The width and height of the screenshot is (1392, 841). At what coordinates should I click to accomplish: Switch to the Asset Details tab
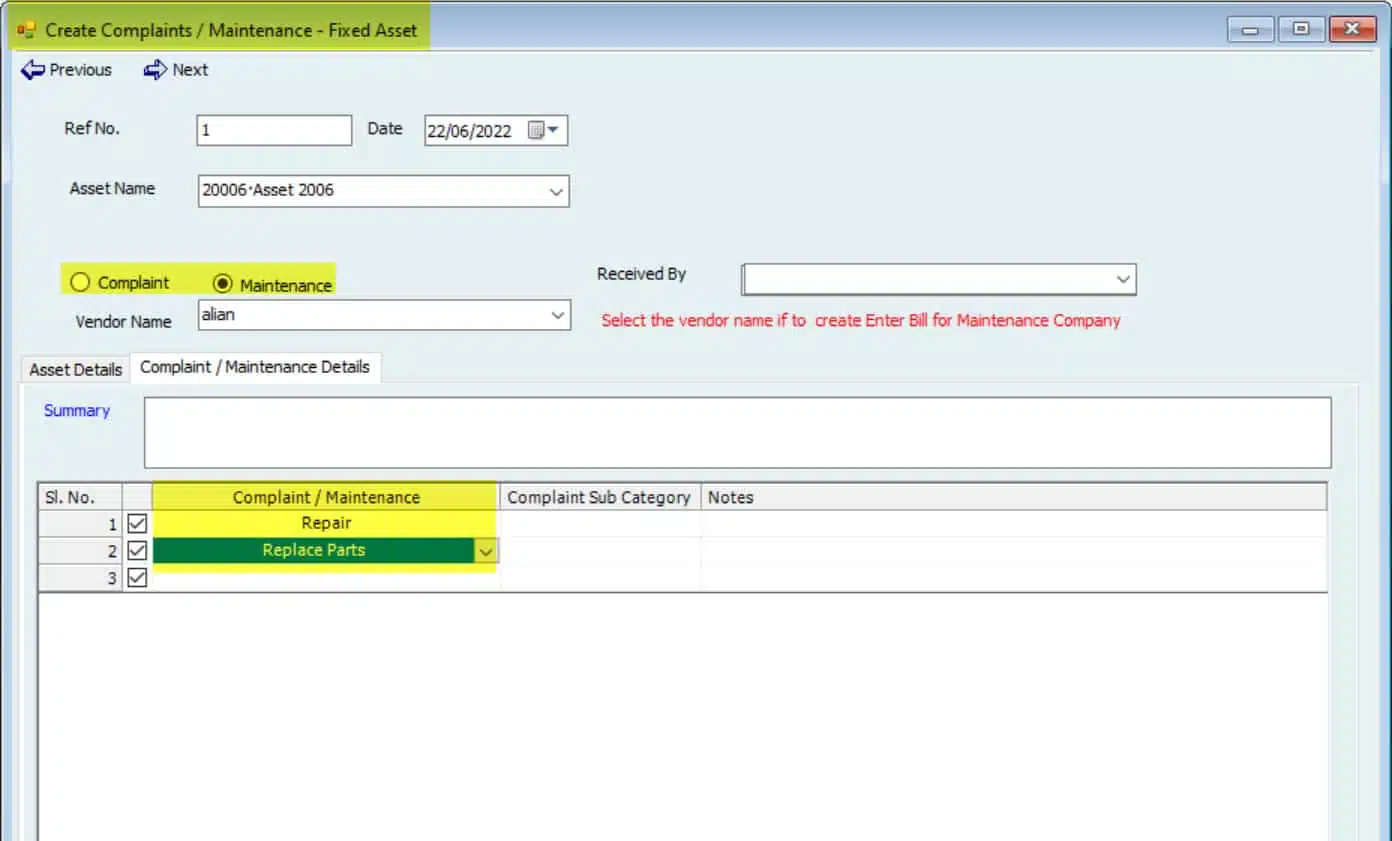click(x=76, y=369)
